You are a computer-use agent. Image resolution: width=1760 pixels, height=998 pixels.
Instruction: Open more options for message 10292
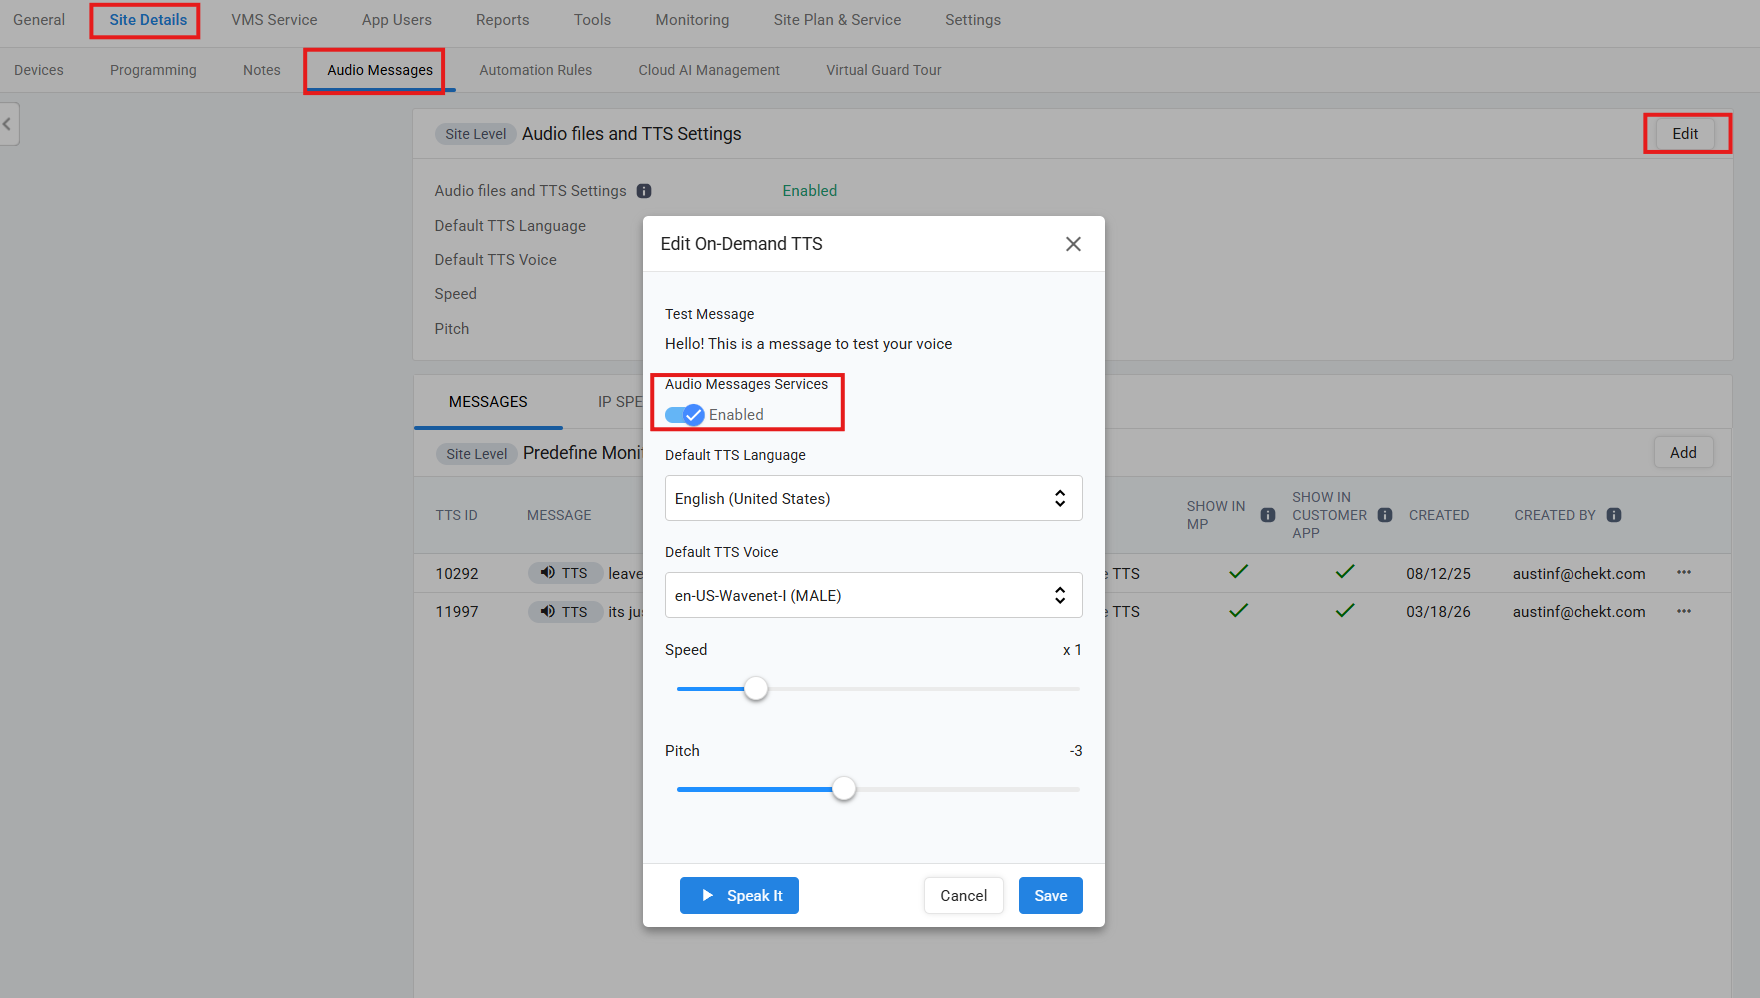click(x=1684, y=573)
